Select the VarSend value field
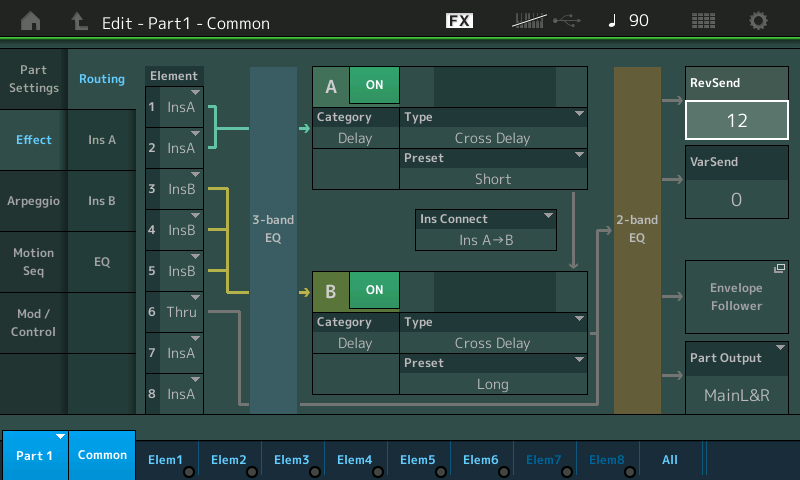The height and width of the screenshot is (480, 800). (x=736, y=199)
